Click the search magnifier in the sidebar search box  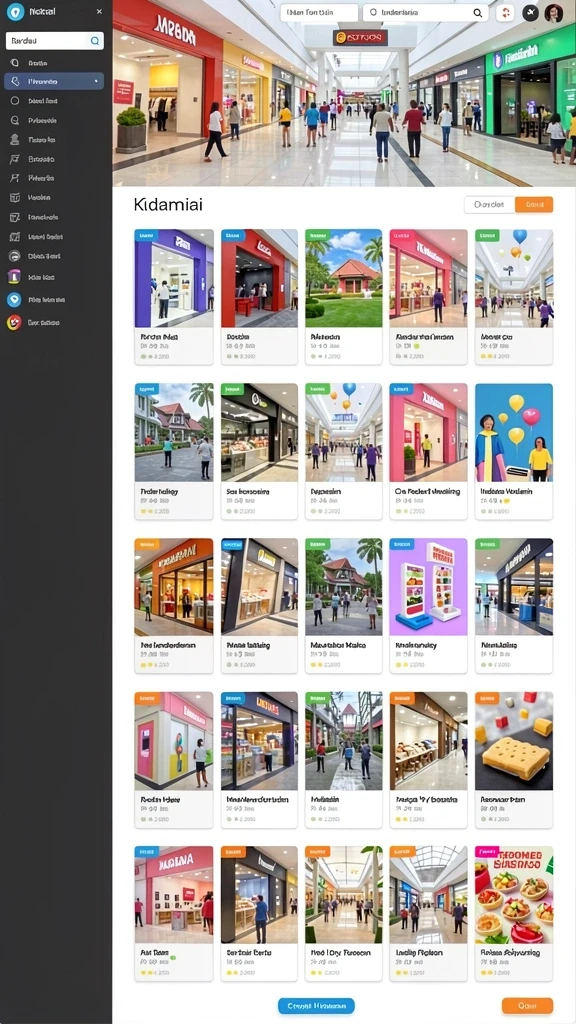tap(95, 40)
